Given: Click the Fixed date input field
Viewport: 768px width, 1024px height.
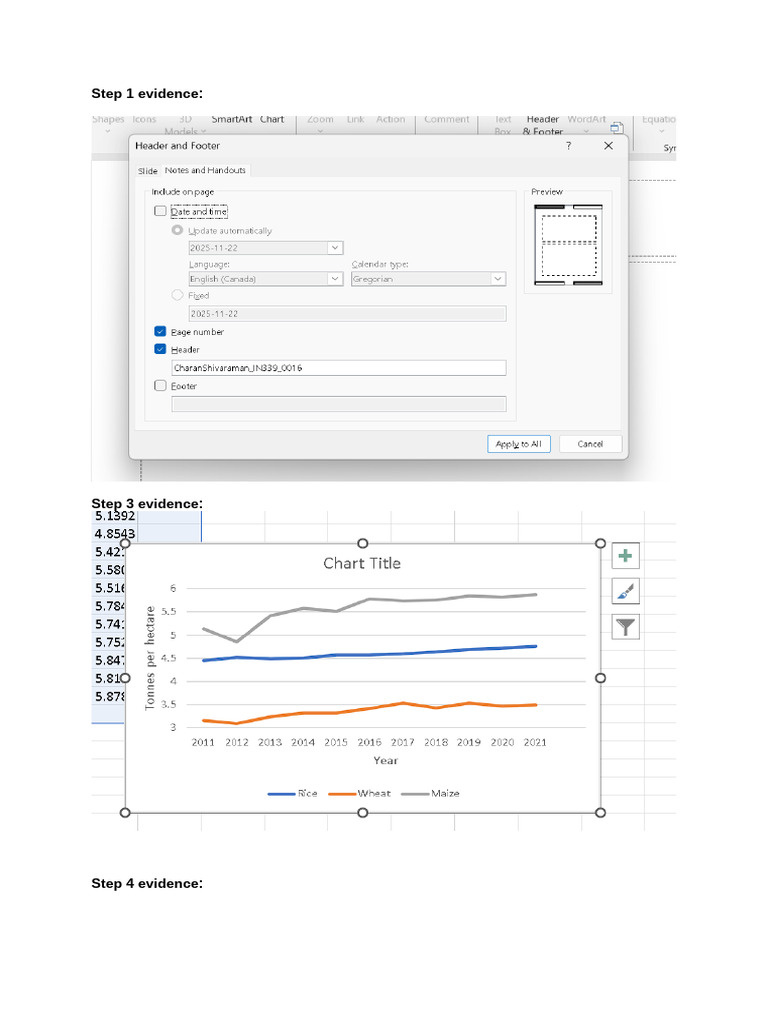Looking at the screenshot, I should (347, 313).
